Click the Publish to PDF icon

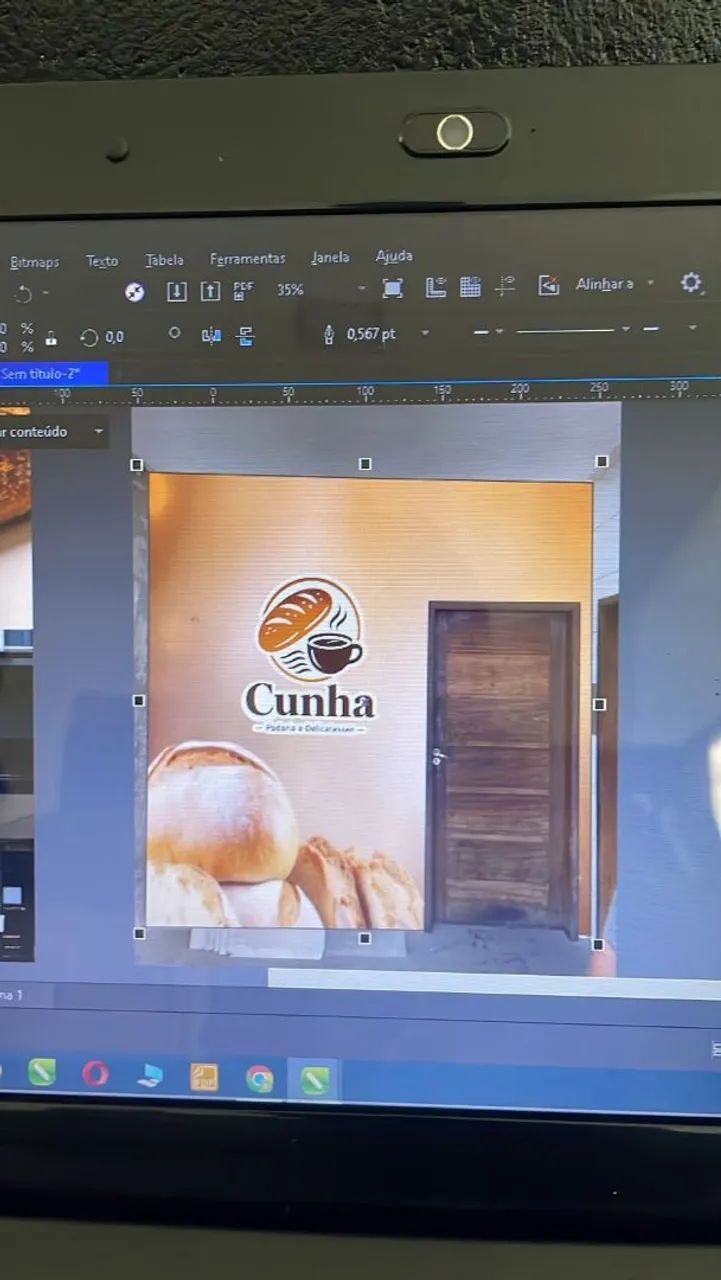coord(243,290)
